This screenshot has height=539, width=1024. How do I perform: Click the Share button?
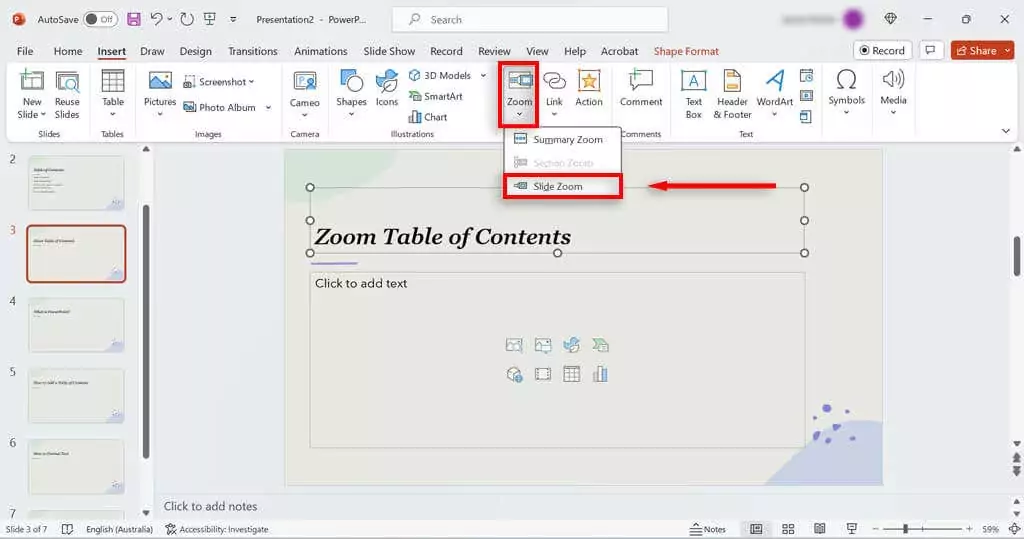975,50
